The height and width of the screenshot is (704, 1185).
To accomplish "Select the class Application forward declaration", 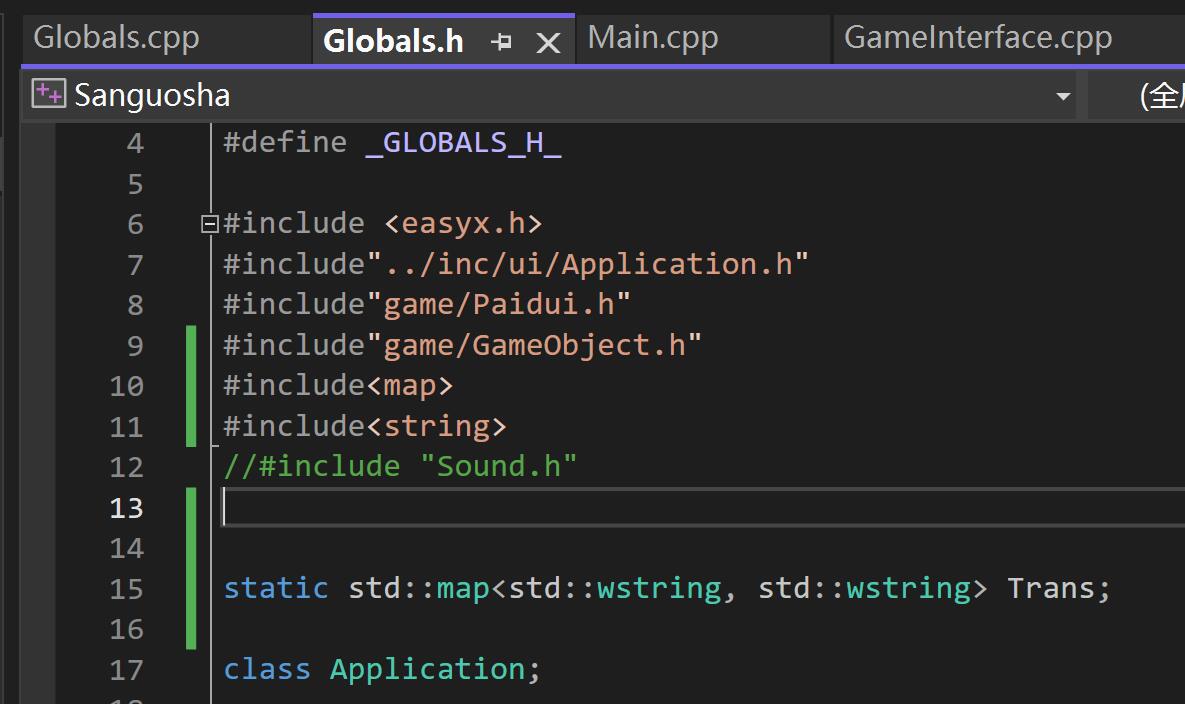I will 380,669.
